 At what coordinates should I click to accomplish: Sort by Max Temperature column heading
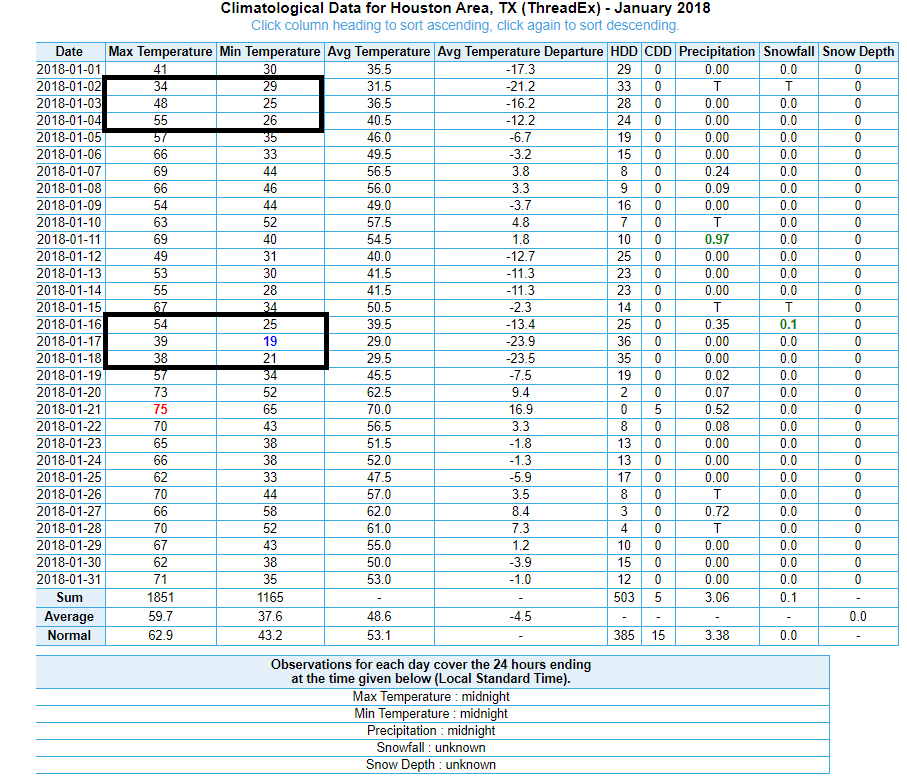click(160, 51)
